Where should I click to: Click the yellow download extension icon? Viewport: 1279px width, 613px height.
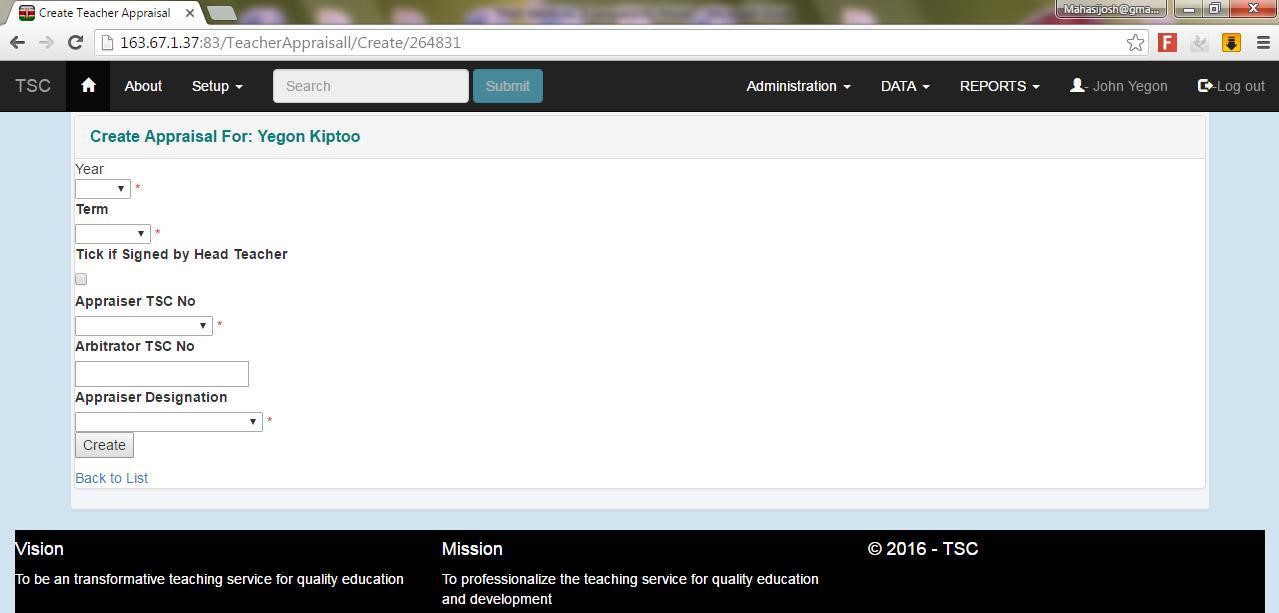pos(1231,42)
